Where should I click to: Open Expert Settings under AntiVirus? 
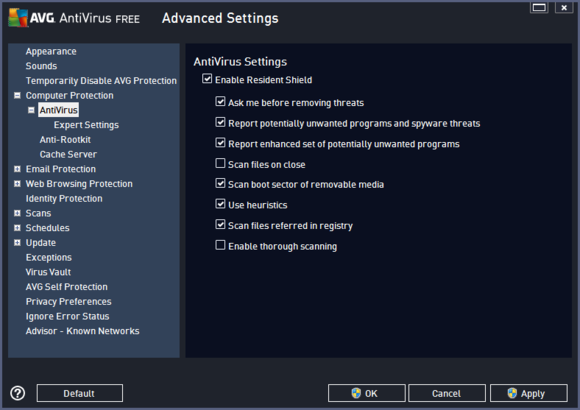point(86,125)
